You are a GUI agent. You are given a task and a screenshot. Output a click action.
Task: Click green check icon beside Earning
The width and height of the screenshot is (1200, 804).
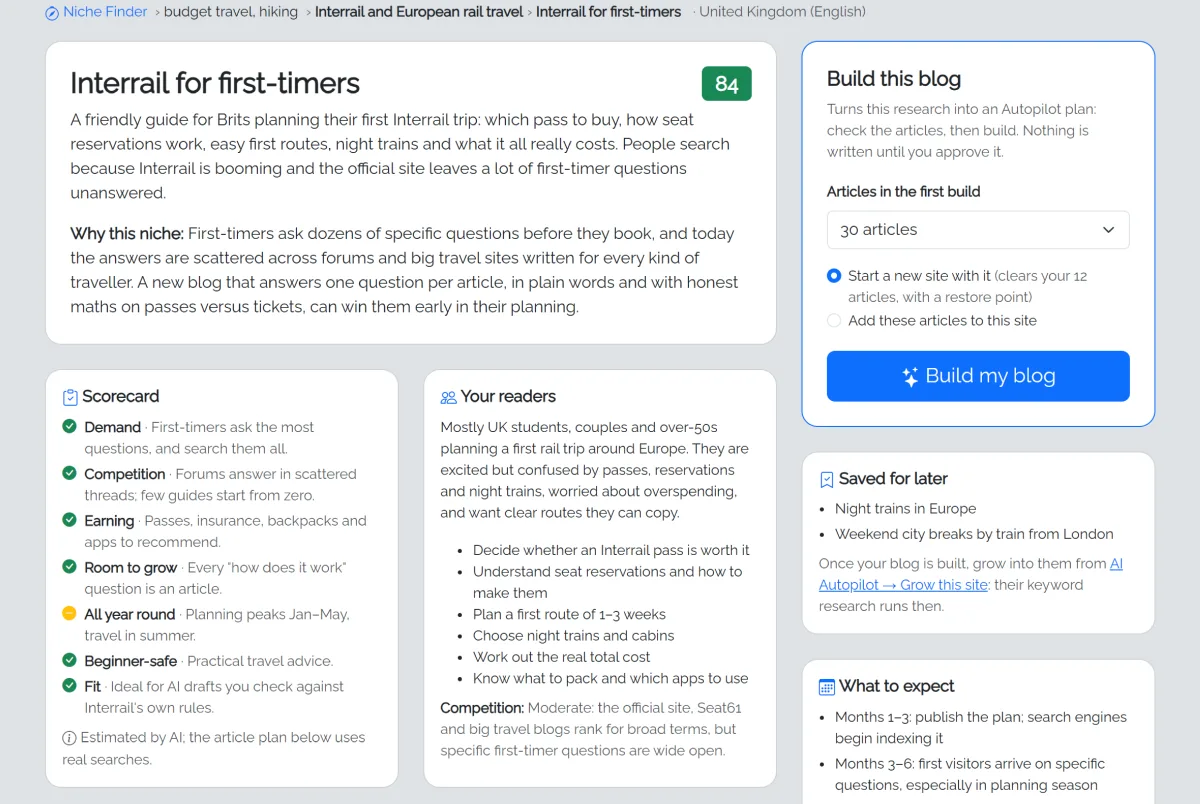point(69,520)
